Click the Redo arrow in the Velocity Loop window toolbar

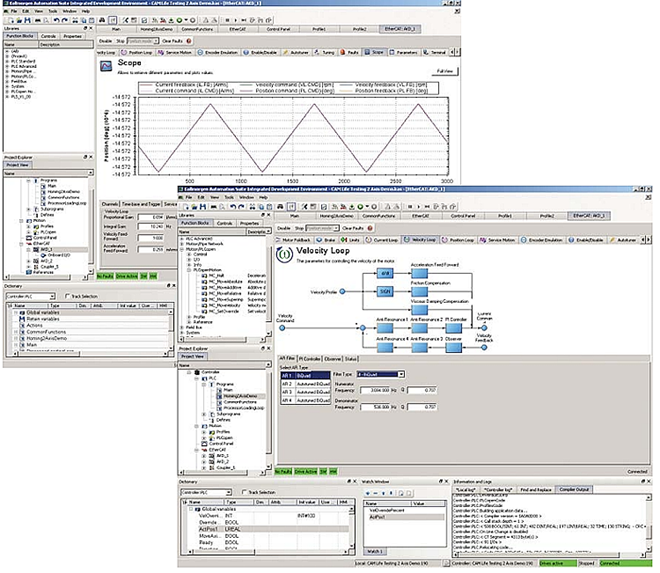pyautogui.click(x=241, y=207)
